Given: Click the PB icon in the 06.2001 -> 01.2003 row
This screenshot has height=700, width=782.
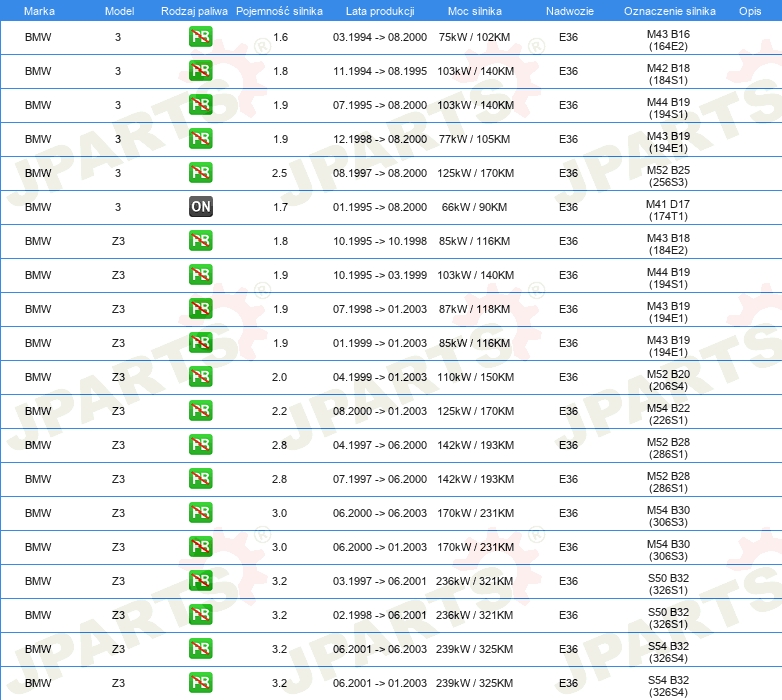Looking at the screenshot, I should tap(200, 683).
